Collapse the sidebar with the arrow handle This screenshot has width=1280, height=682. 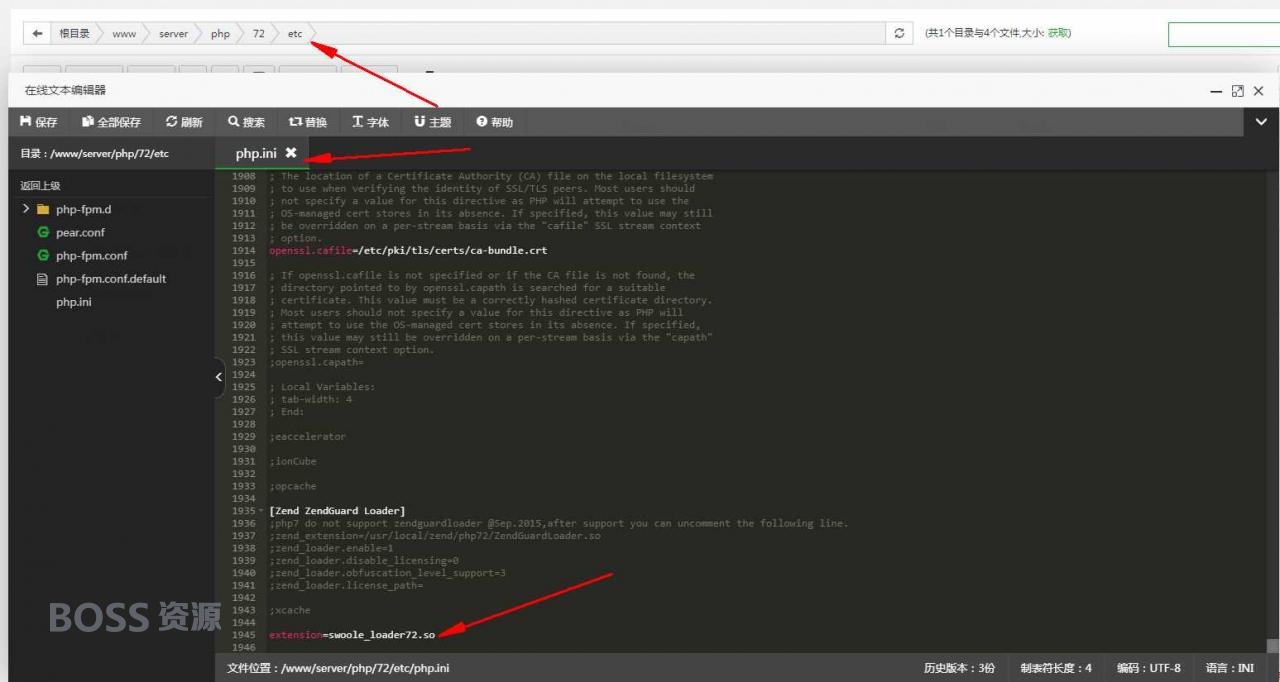(x=219, y=377)
